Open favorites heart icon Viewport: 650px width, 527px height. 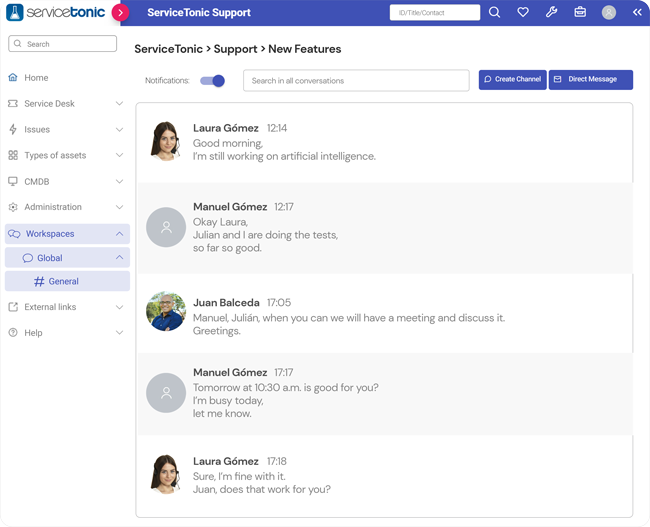[523, 12]
